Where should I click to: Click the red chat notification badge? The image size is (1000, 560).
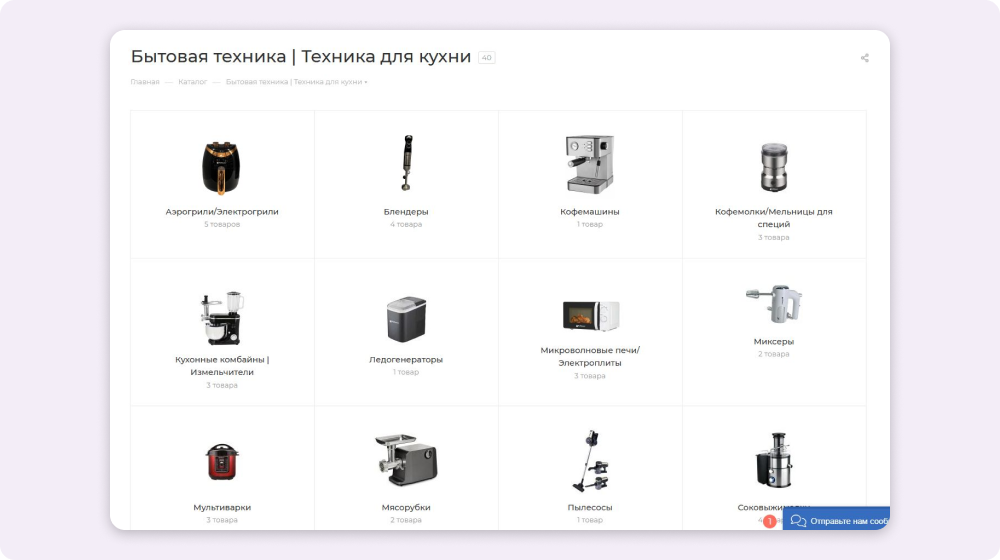point(770,521)
